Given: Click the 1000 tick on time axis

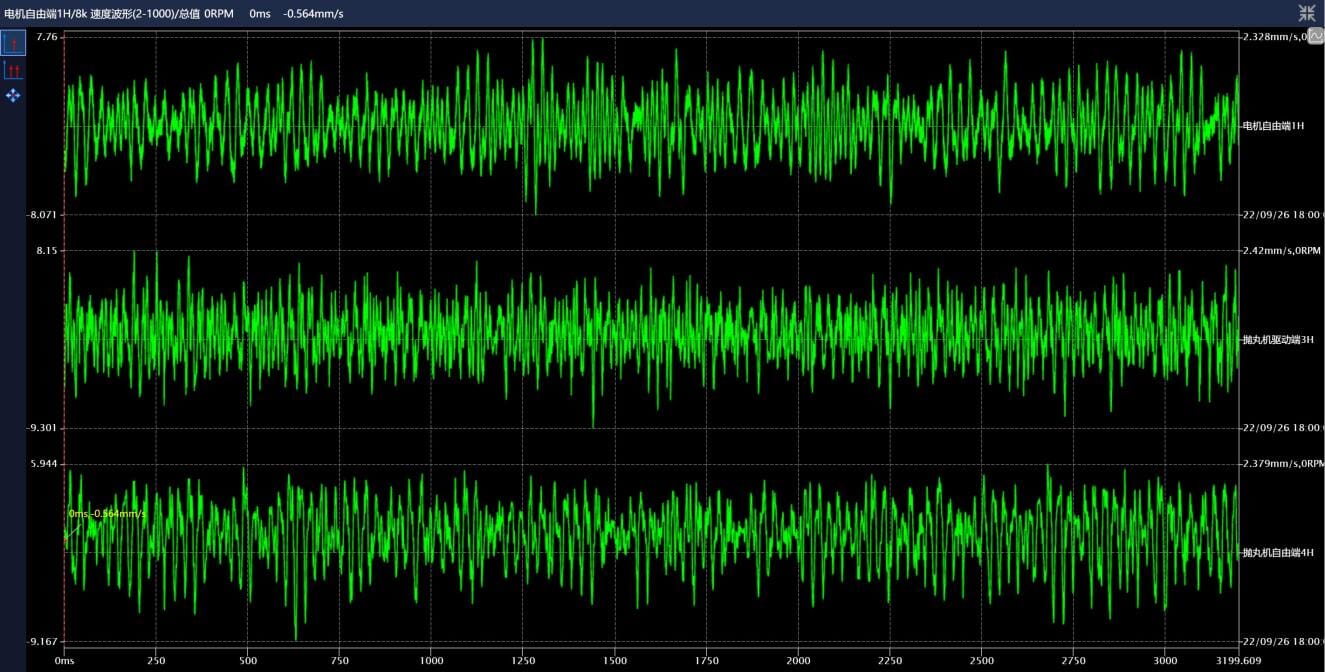Looking at the screenshot, I should [x=432, y=661].
